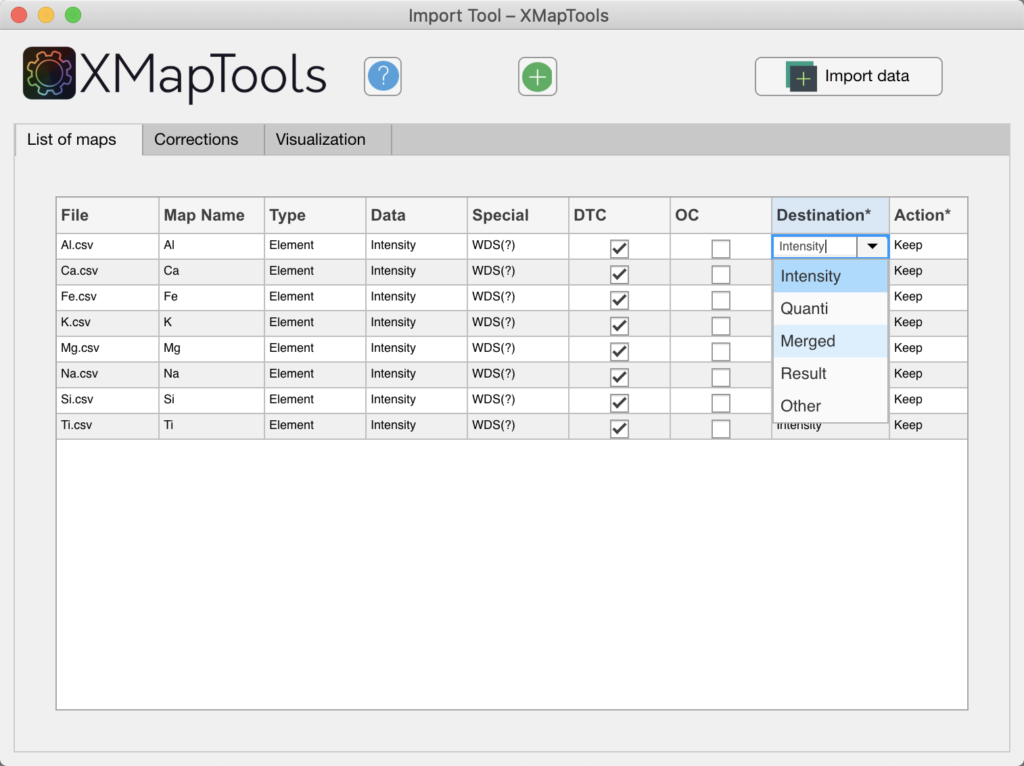The image size is (1024, 766).
Task: Enable the OC checkbox for Ca.csv
Action: click(720, 274)
